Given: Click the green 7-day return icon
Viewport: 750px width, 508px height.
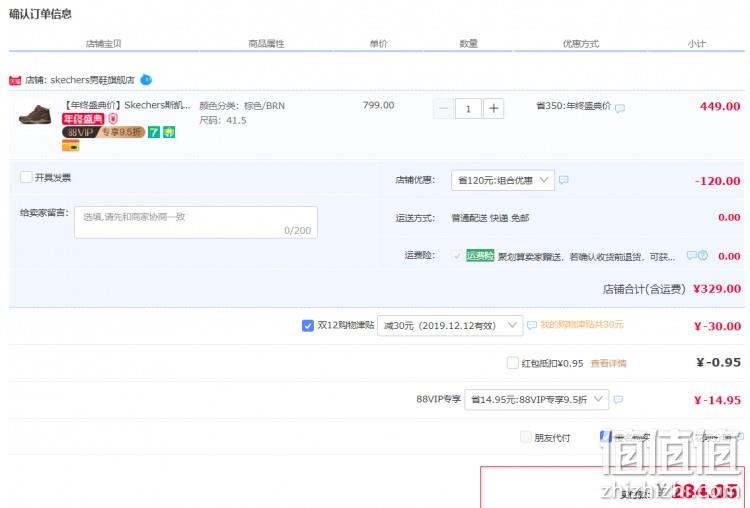Looking at the screenshot, I should (x=154, y=132).
